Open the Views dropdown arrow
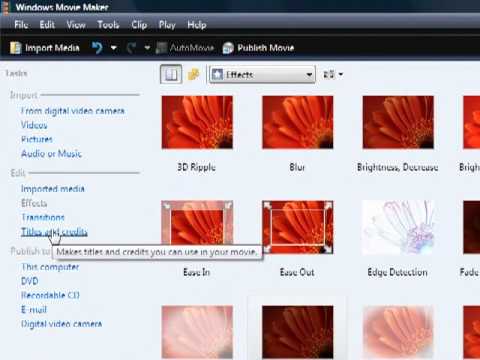The height and width of the screenshot is (360, 480). coord(340,74)
